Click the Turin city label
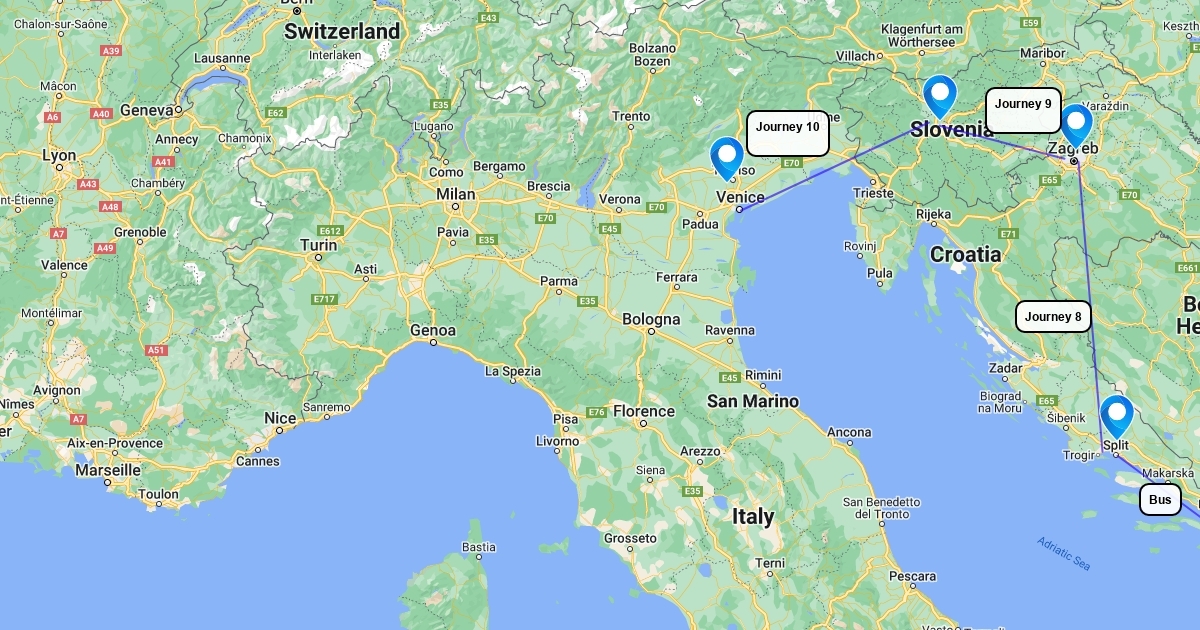1200x630 pixels. (319, 245)
